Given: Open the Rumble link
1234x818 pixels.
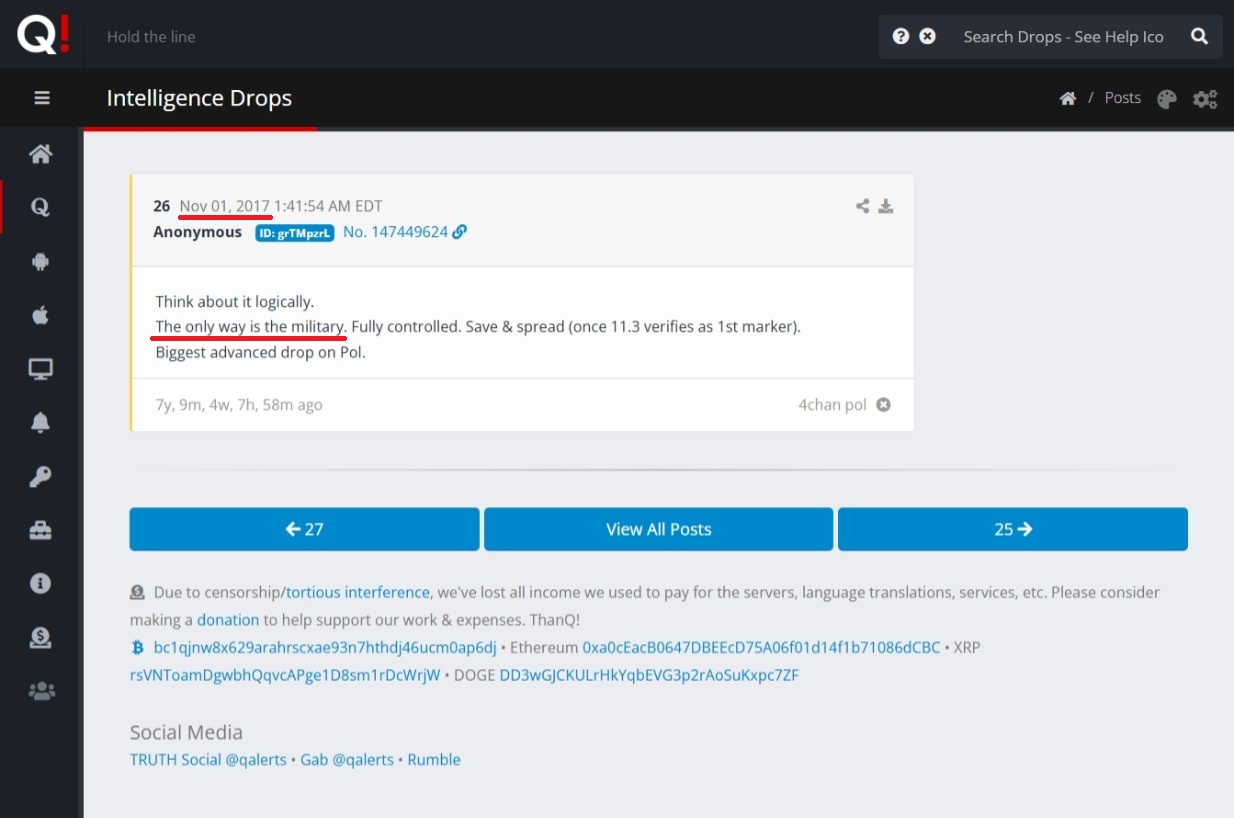Looking at the screenshot, I should [434, 760].
